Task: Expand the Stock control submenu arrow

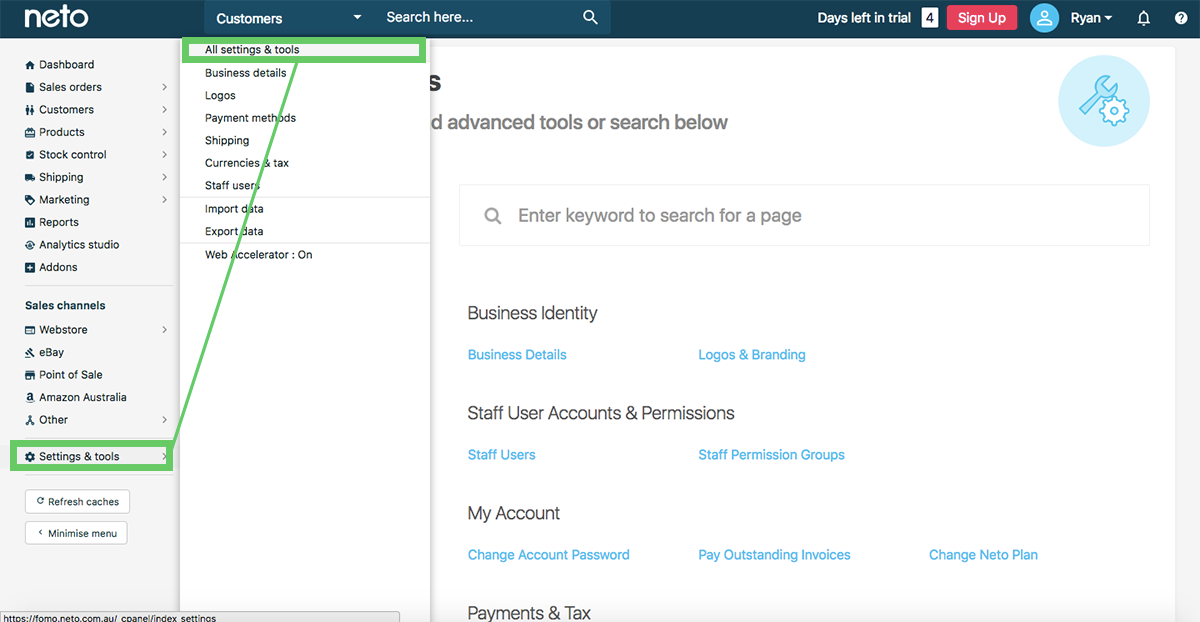Action: tap(164, 155)
